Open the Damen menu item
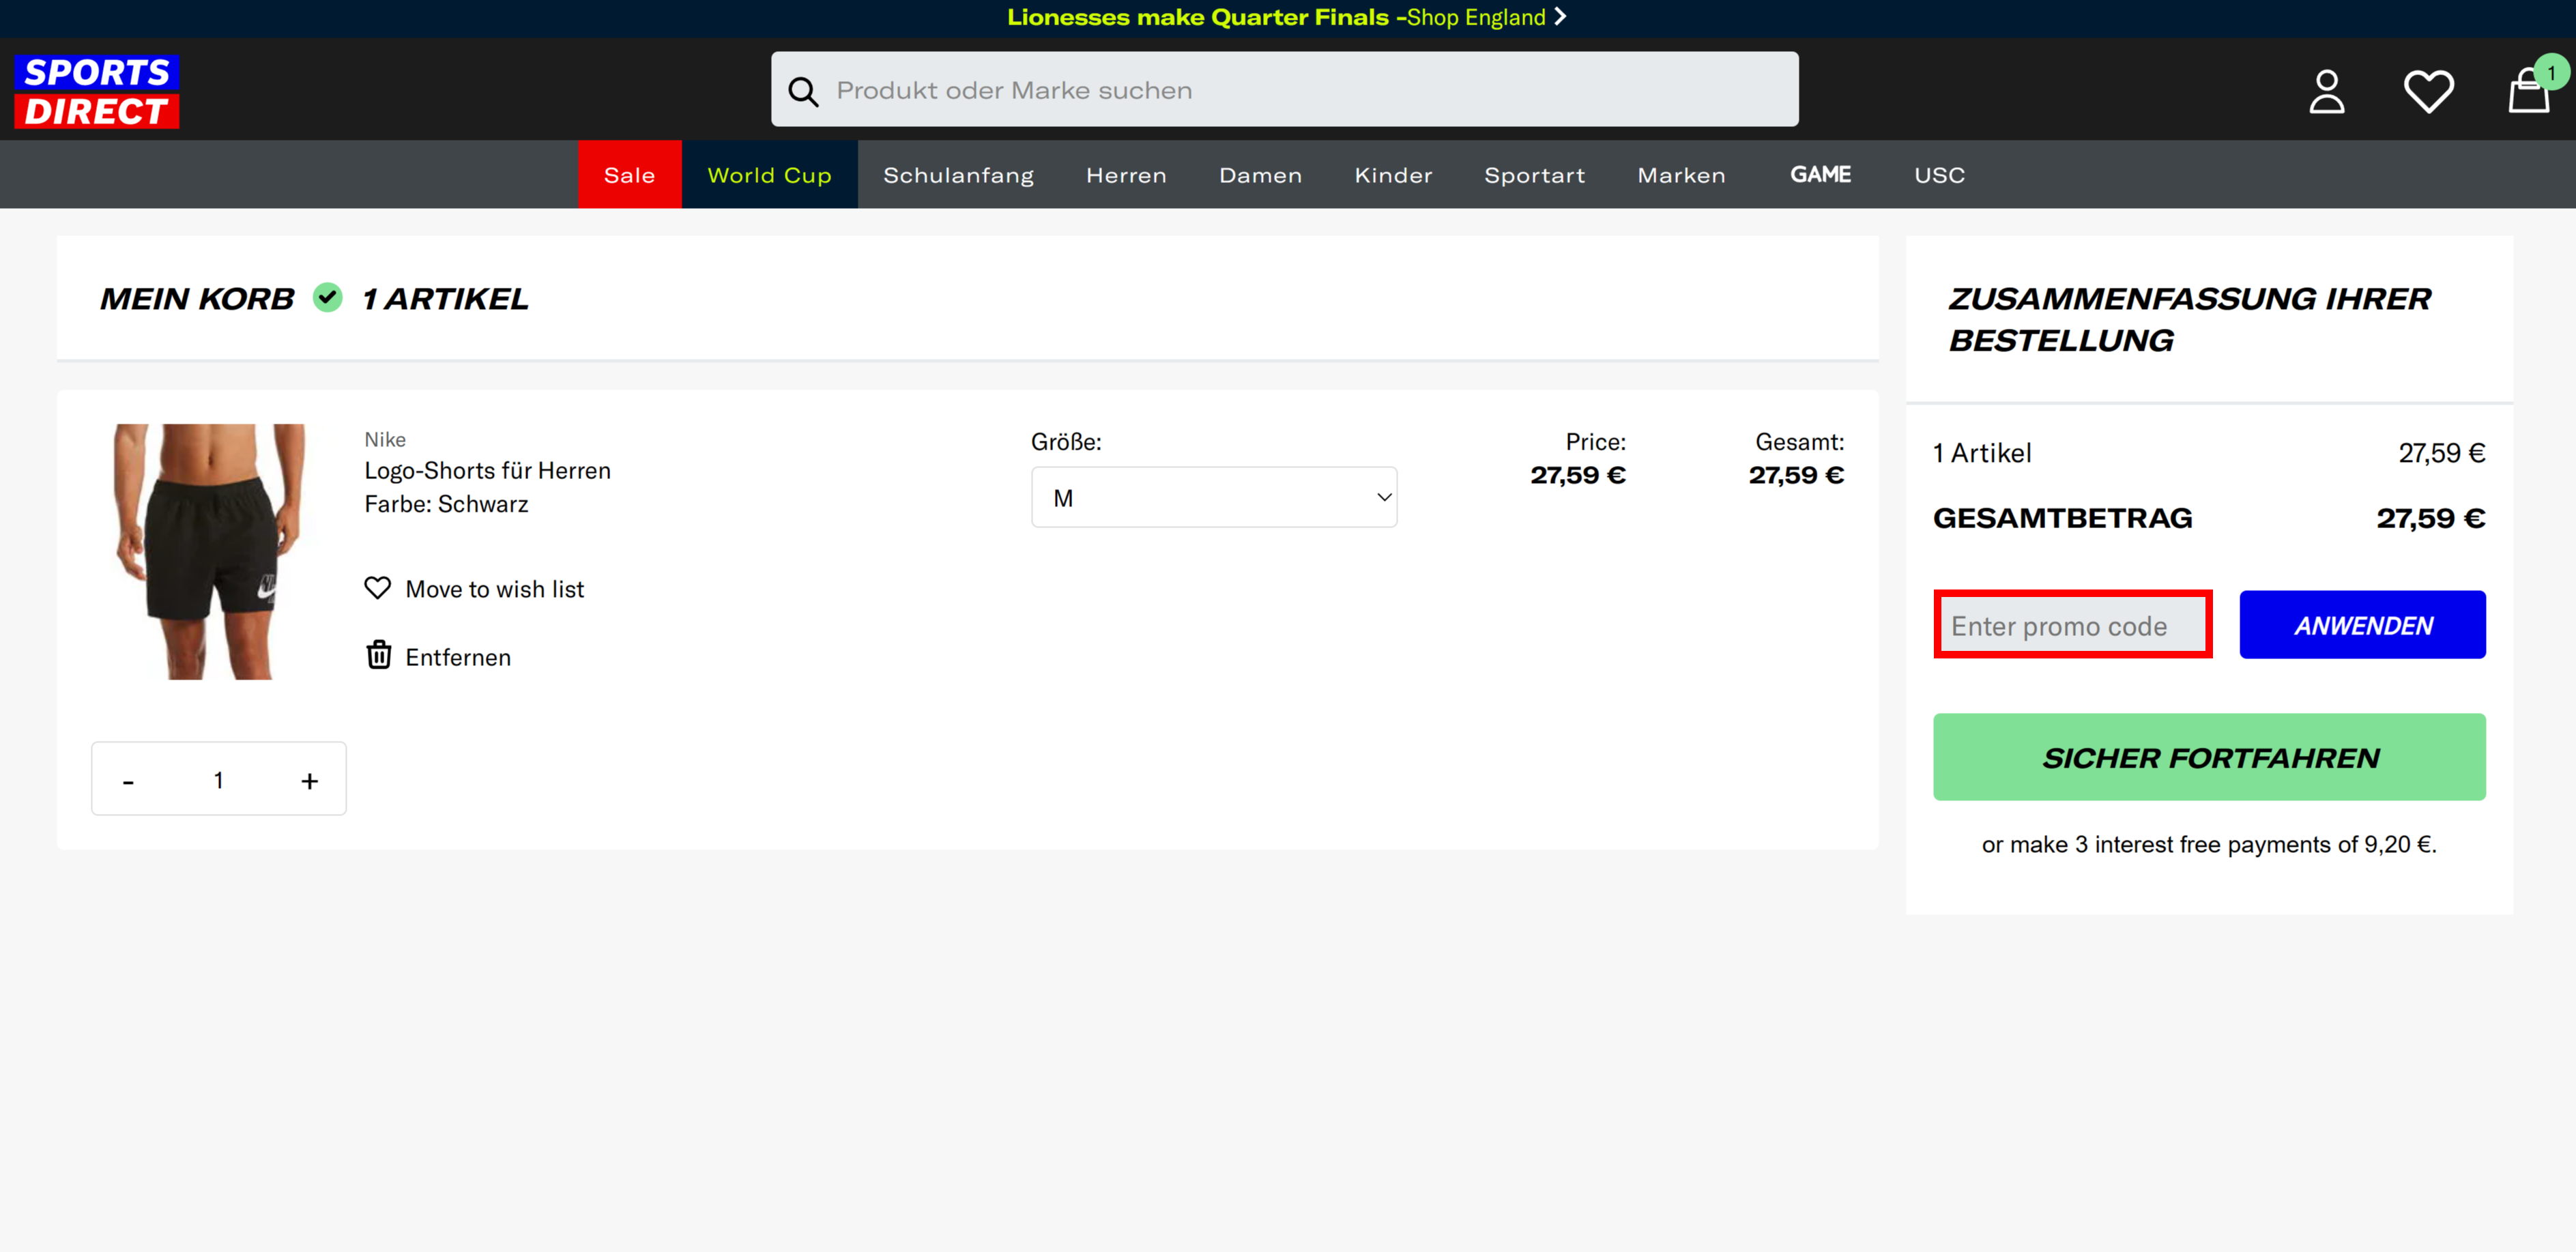The height and width of the screenshot is (1252, 2576). [1260, 175]
